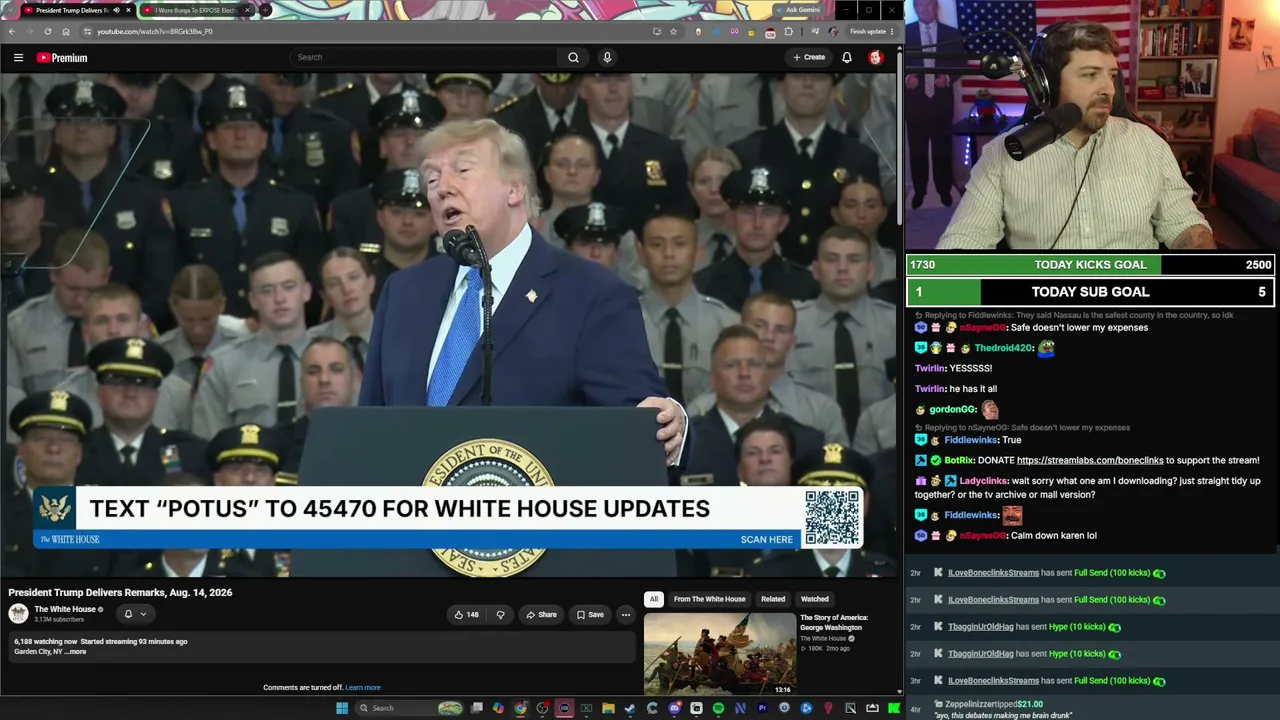Click the chat message 'Calm down karen lol'

click(1054, 536)
